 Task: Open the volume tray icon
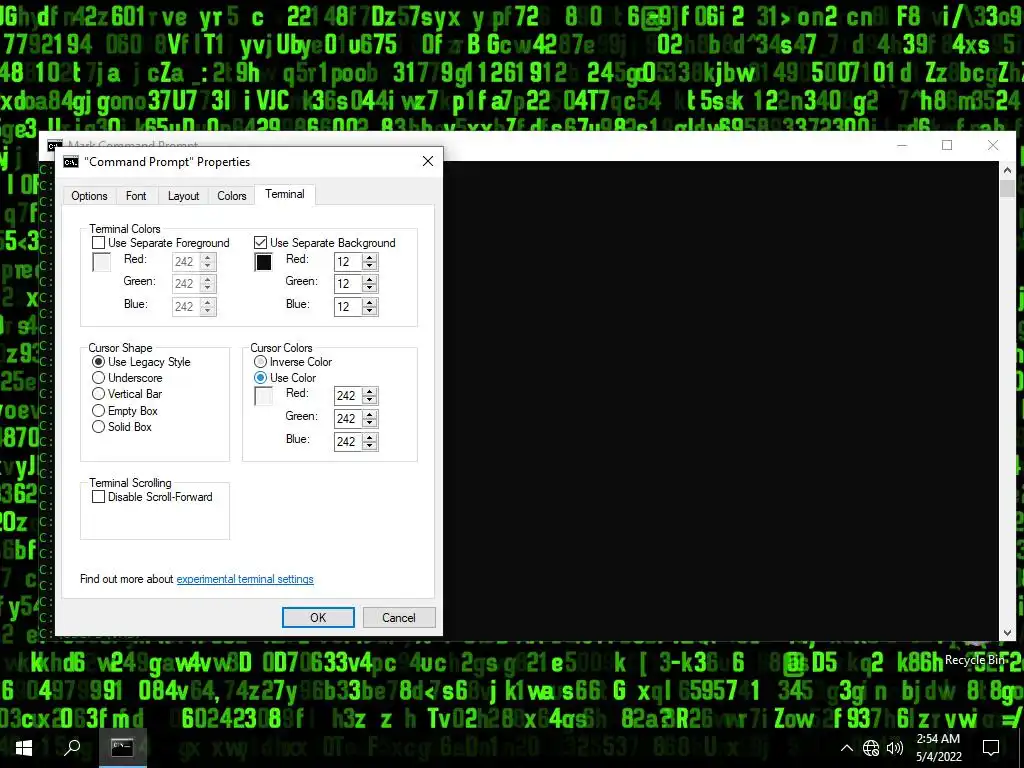[895, 748]
